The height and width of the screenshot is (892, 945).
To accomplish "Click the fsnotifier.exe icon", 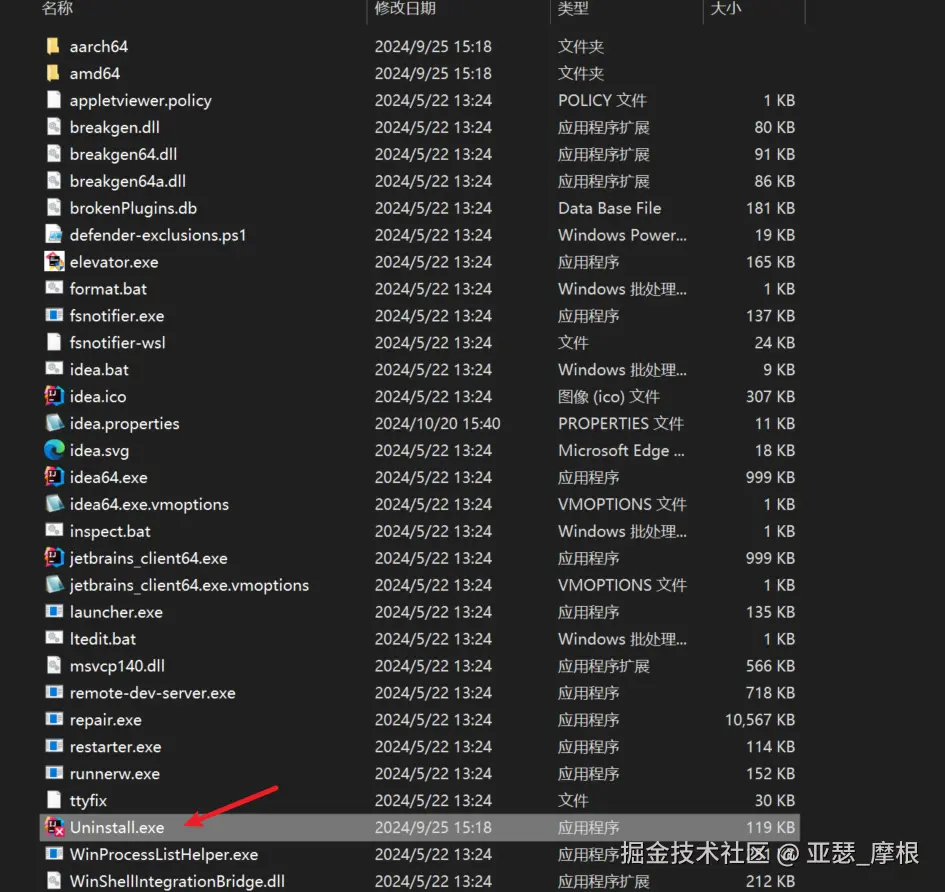I will (54, 315).
